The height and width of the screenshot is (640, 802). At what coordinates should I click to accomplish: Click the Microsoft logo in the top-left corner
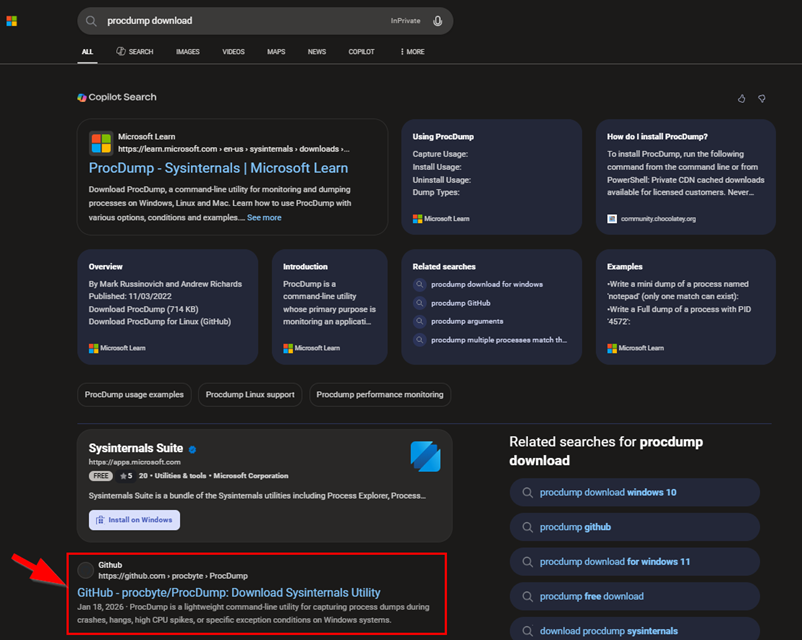click(x=12, y=20)
